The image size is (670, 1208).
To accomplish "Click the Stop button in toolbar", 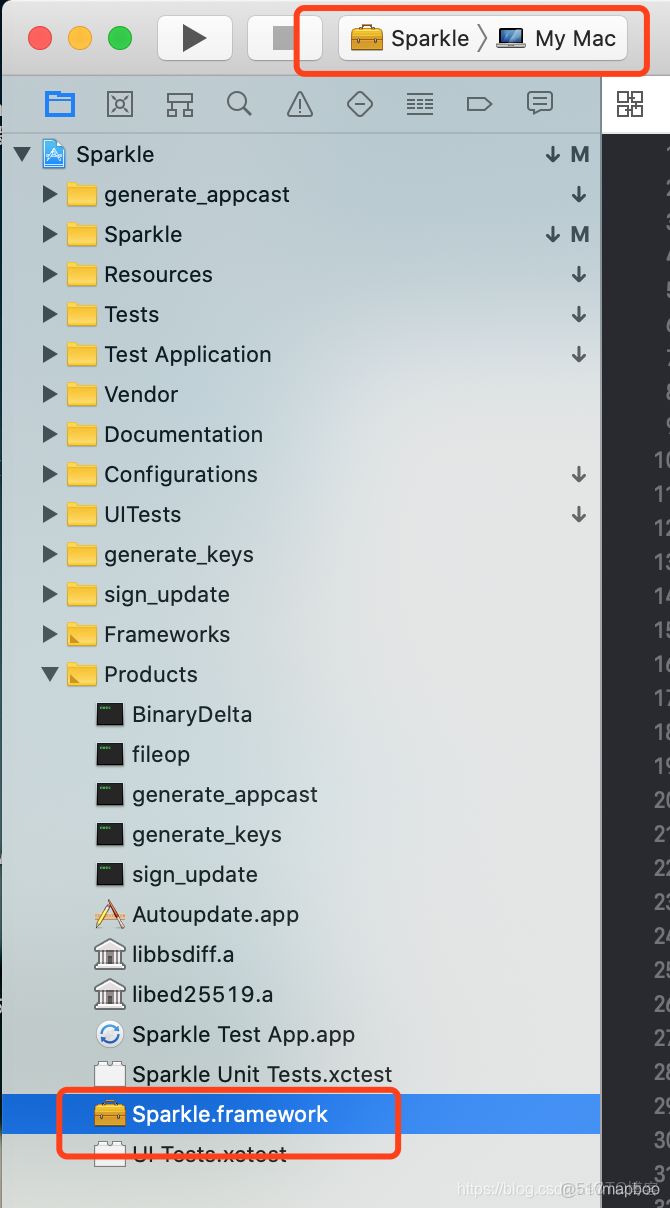I will point(285,39).
